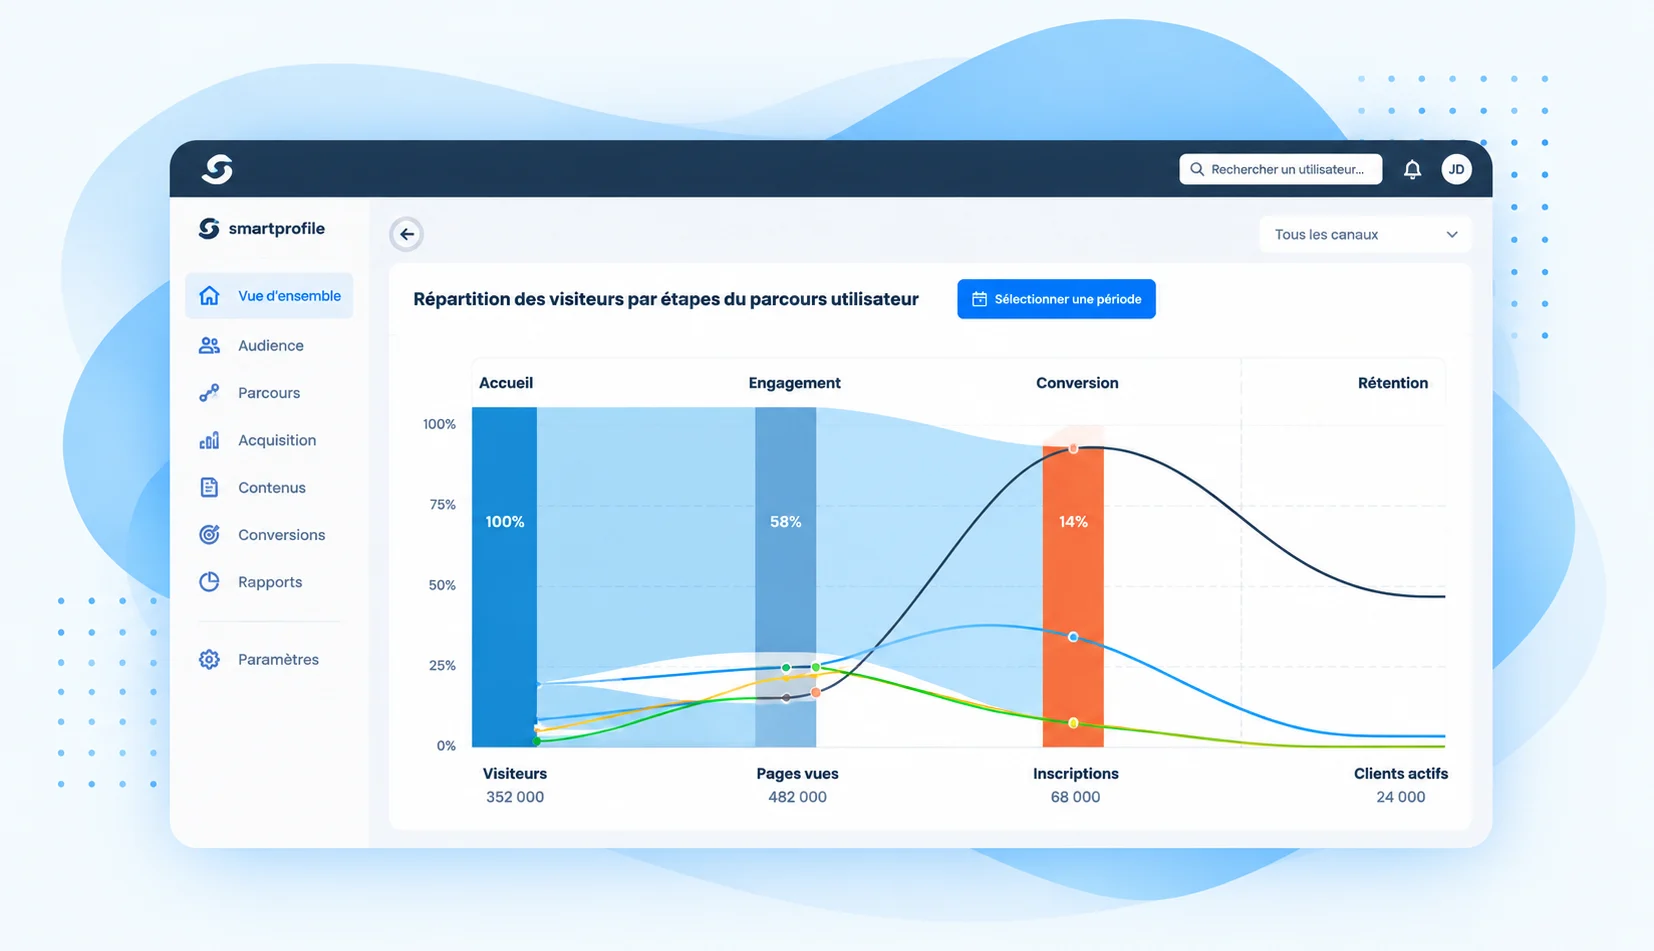Image resolution: width=1654 pixels, height=951 pixels.
Task: Click Sélectionner une période button
Action: (x=1056, y=299)
